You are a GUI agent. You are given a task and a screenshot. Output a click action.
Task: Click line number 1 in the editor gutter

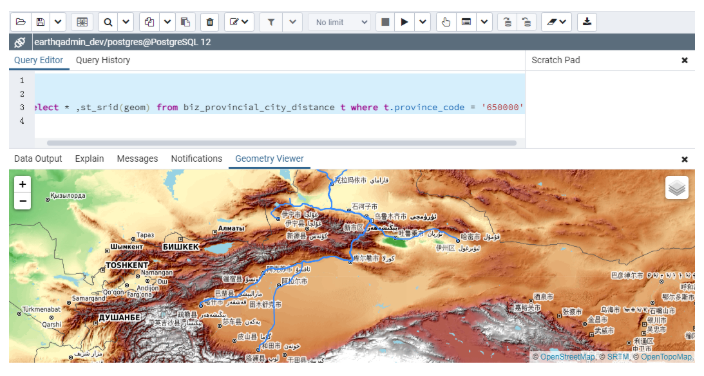22,80
